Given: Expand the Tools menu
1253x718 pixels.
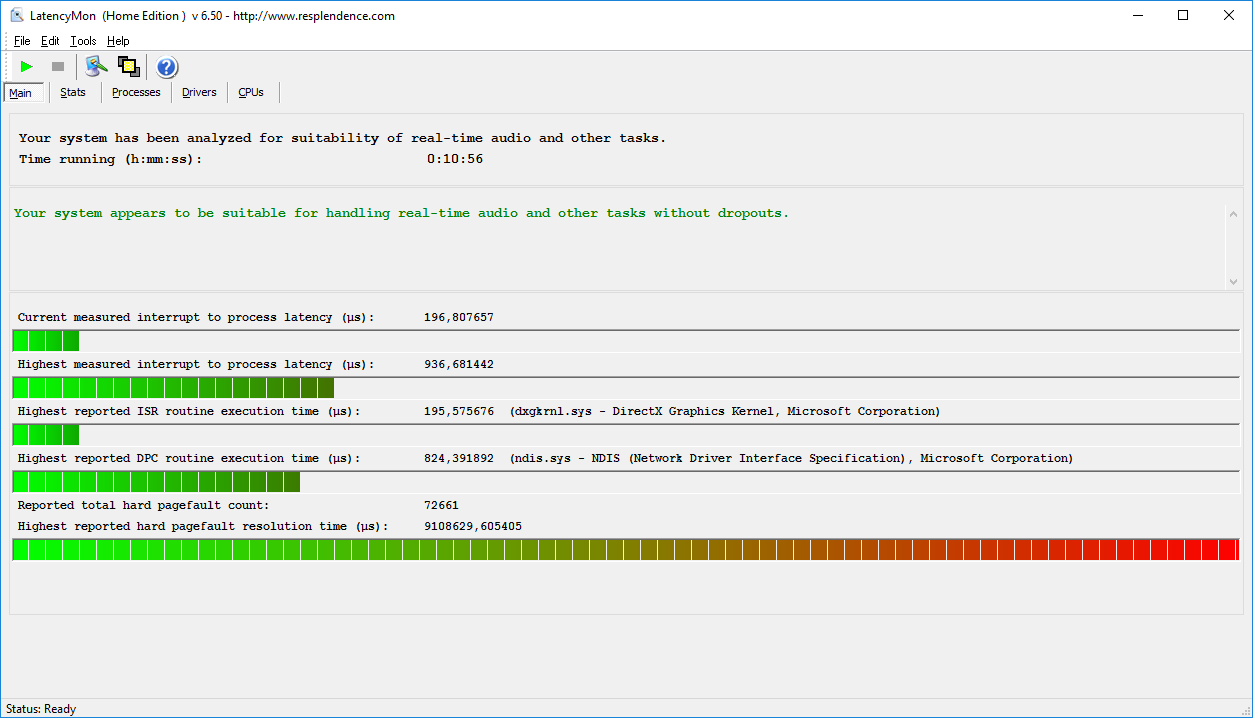Looking at the screenshot, I should click(83, 41).
